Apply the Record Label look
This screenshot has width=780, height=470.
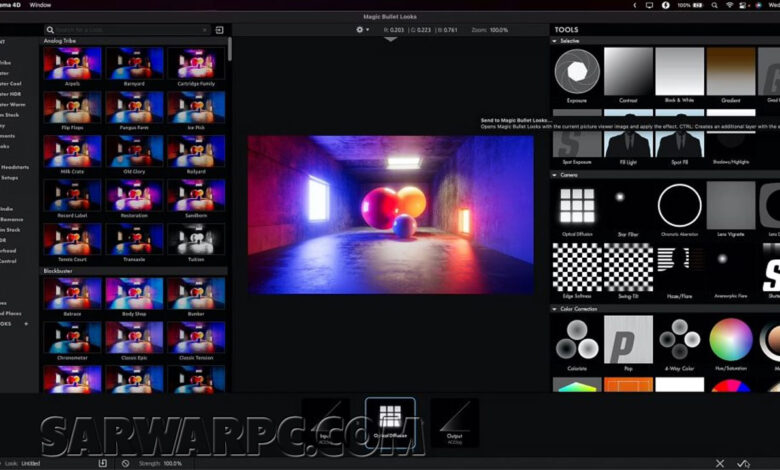[73, 195]
